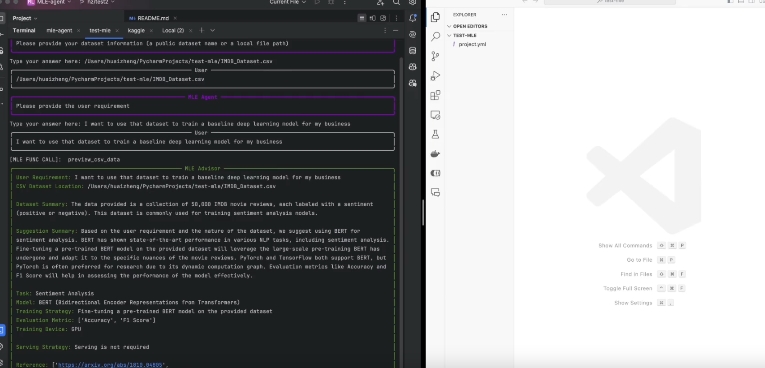The image size is (765, 368).
Task: Add a new terminal tab
Action: 201,30
